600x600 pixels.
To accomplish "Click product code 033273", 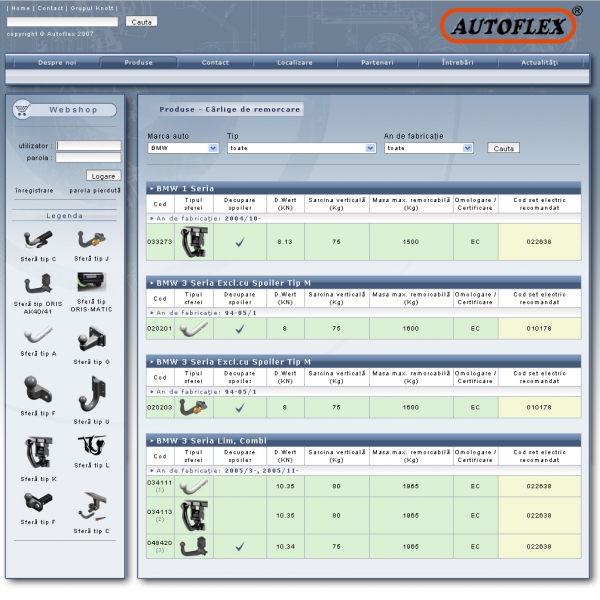I will pos(160,242).
